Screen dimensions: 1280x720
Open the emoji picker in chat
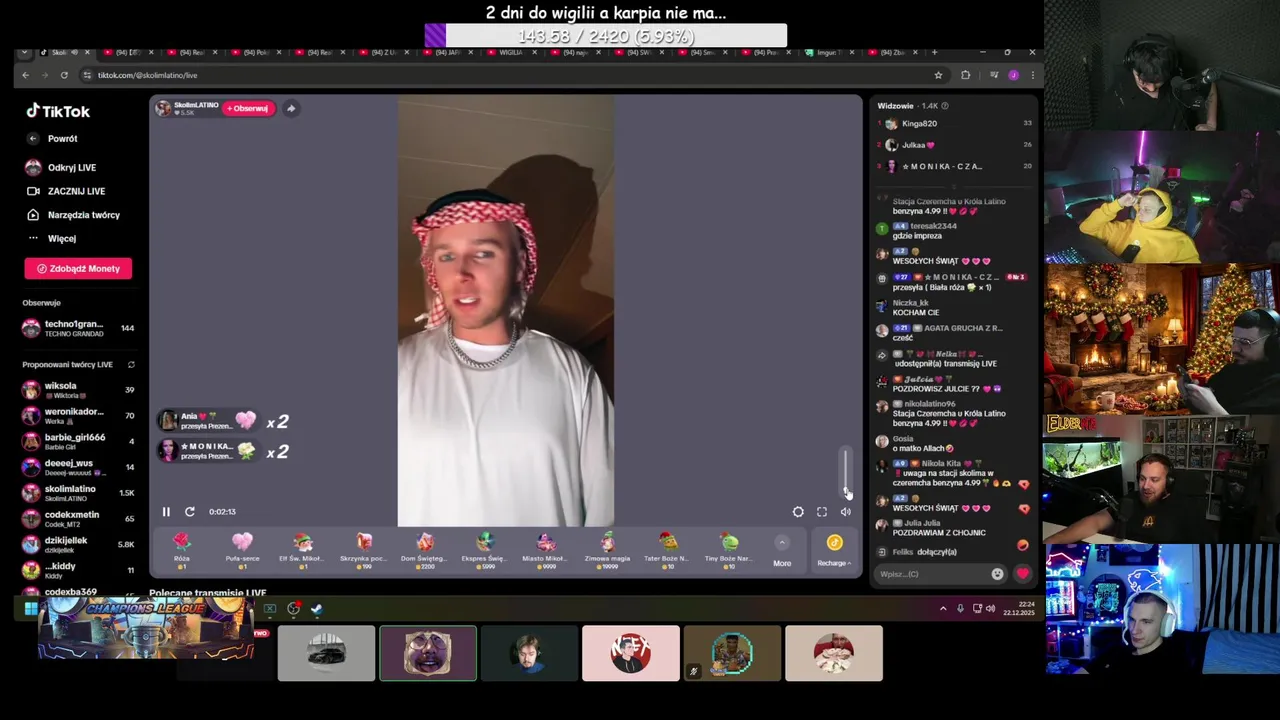997,574
